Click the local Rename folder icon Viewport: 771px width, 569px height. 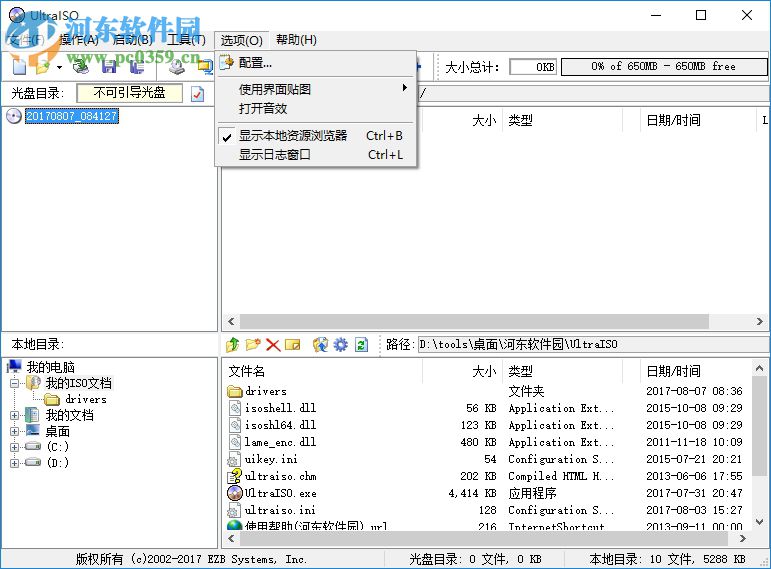click(293, 344)
